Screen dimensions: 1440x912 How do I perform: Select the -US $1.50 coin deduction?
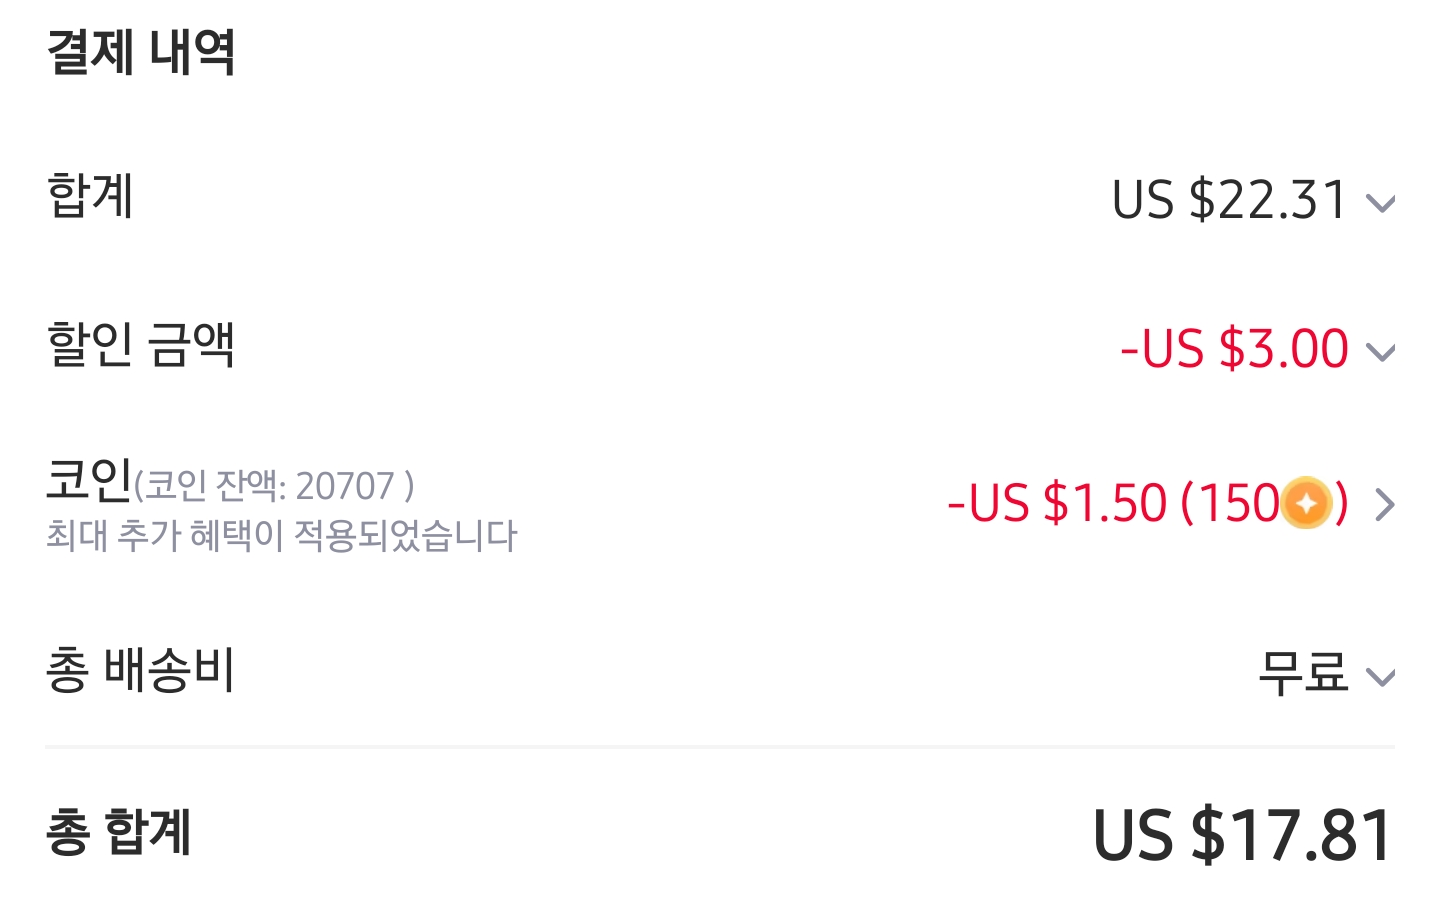1056,503
